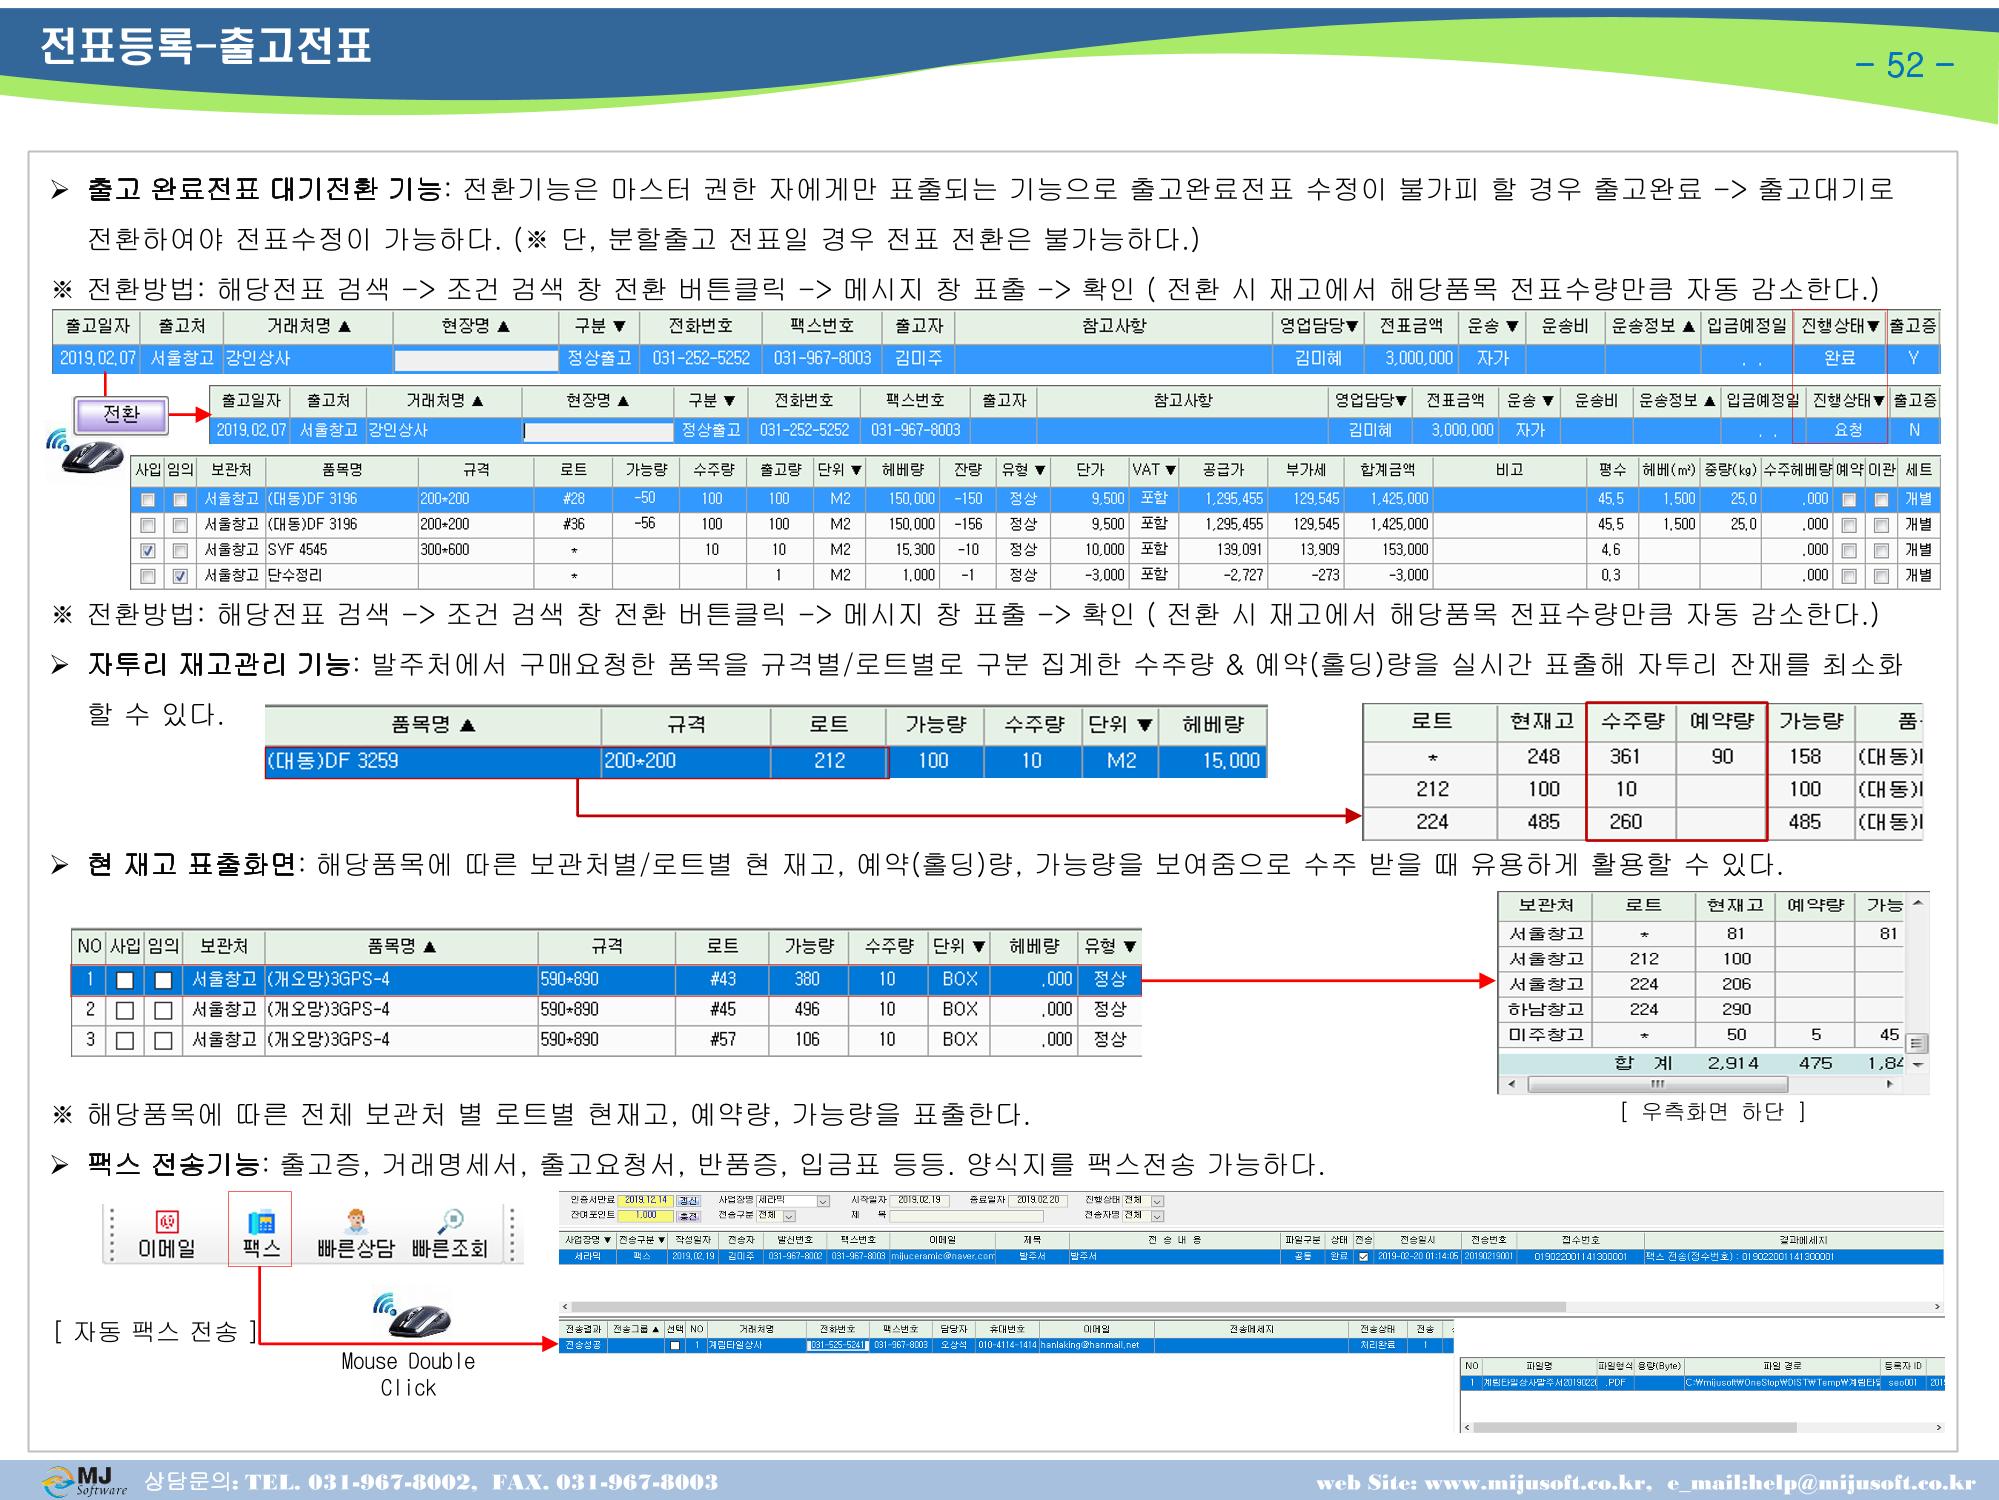Image resolution: width=1999 pixels, height=1500 pixels.
Task: Click 결과메세지 column header in fax log
Action: 1794,1240
